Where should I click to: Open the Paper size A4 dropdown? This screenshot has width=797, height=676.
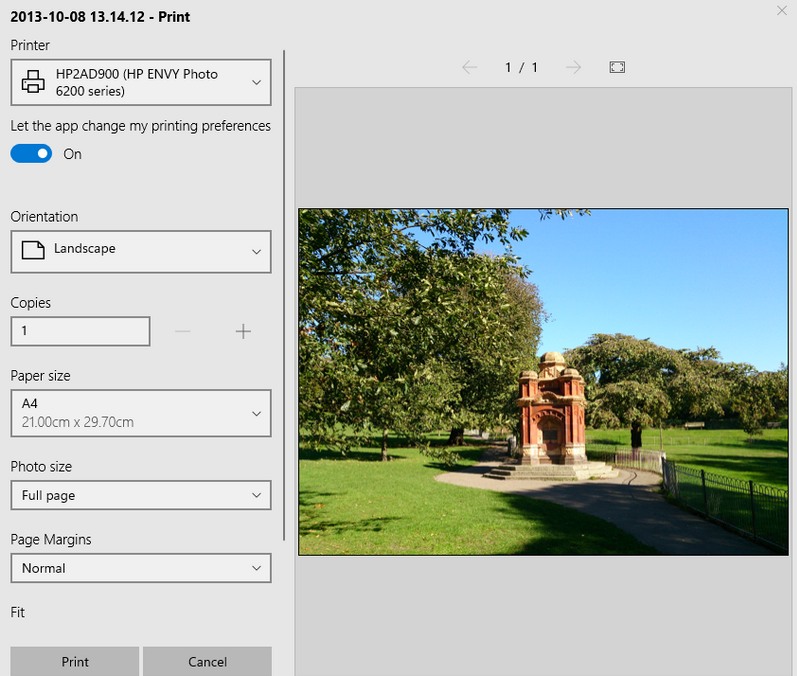[x=141, y=413]
